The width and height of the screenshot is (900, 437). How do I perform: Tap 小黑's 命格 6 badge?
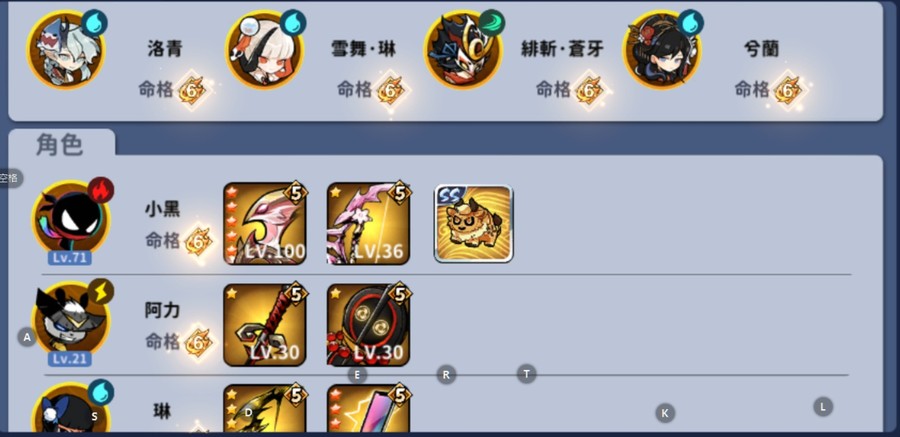pyautogui.click(x=199, y=242)
